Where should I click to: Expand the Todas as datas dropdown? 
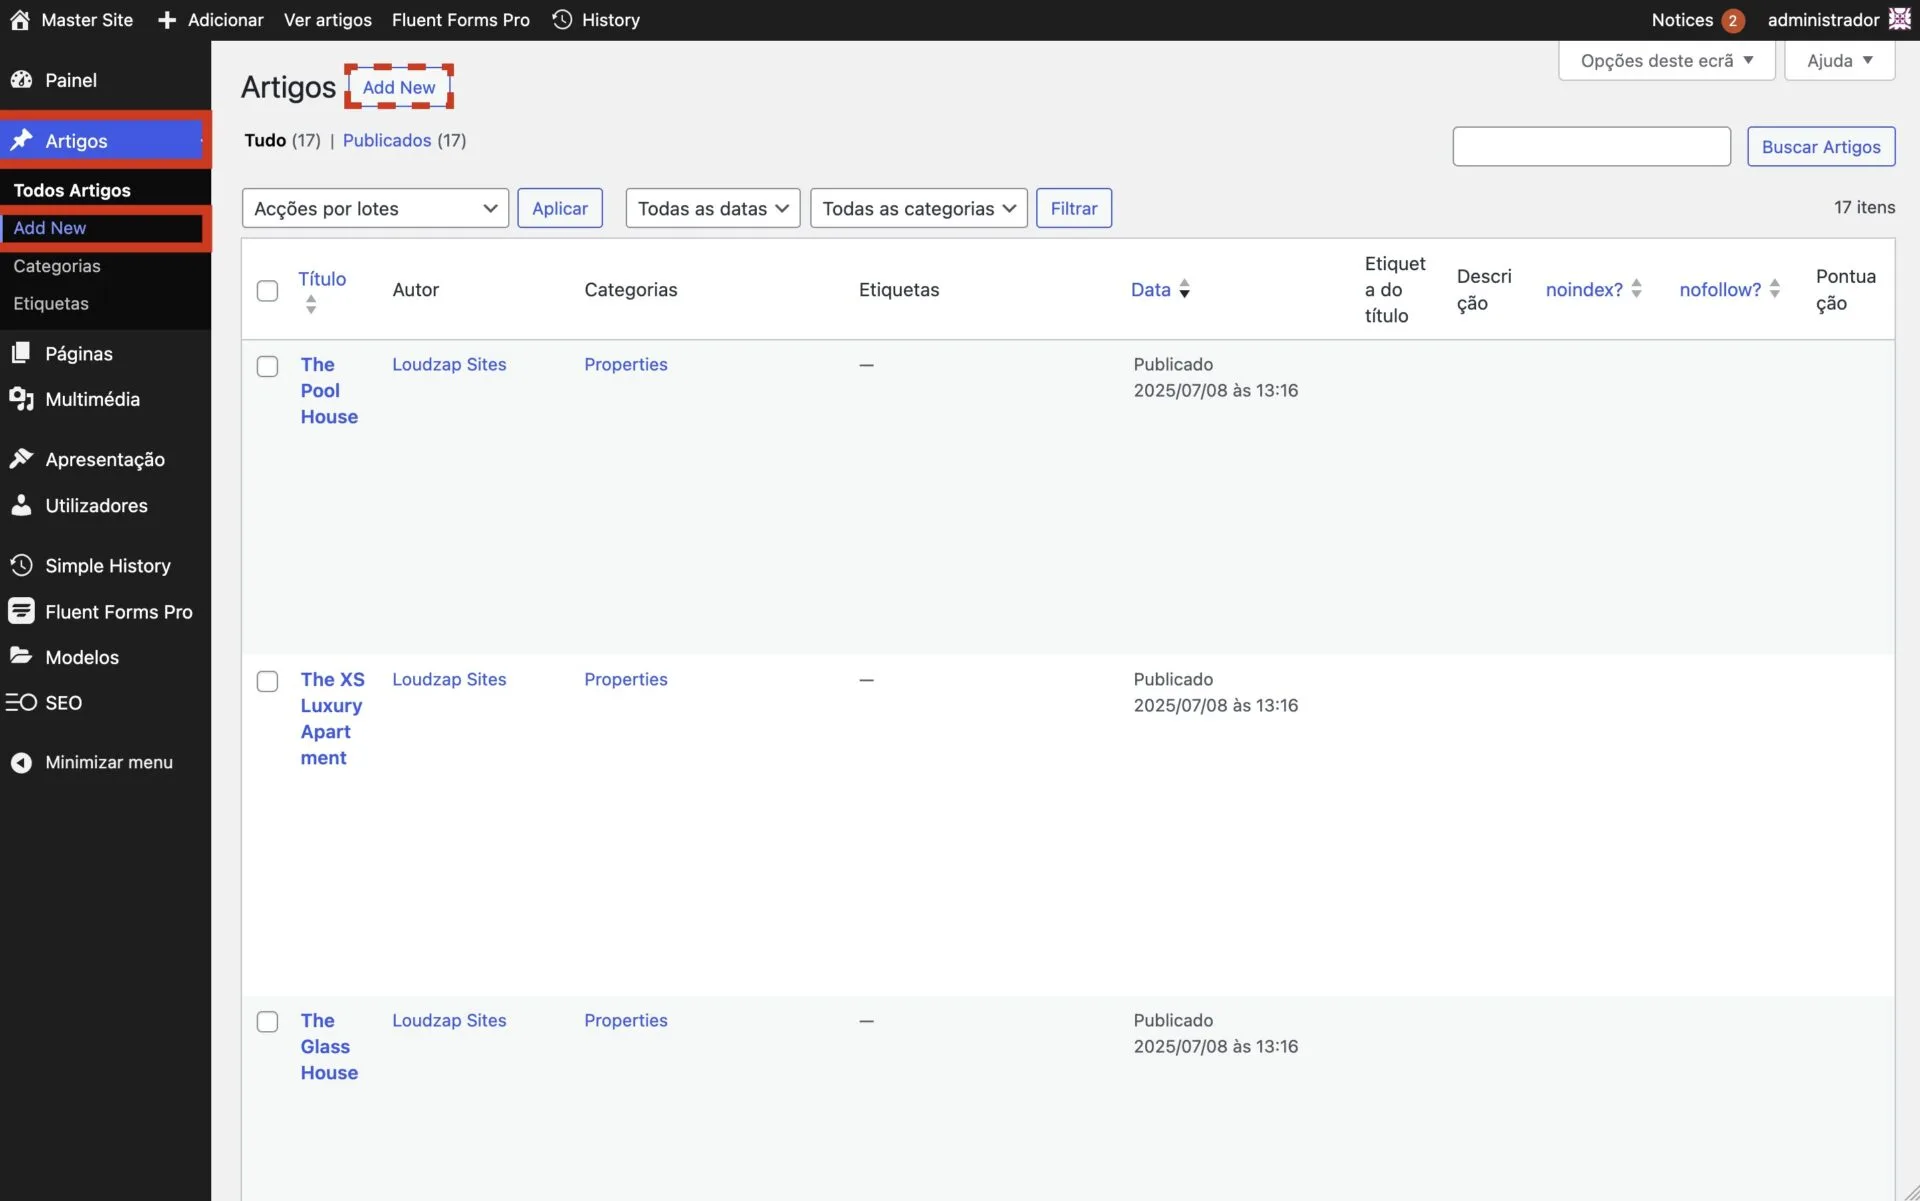(712, 208)
